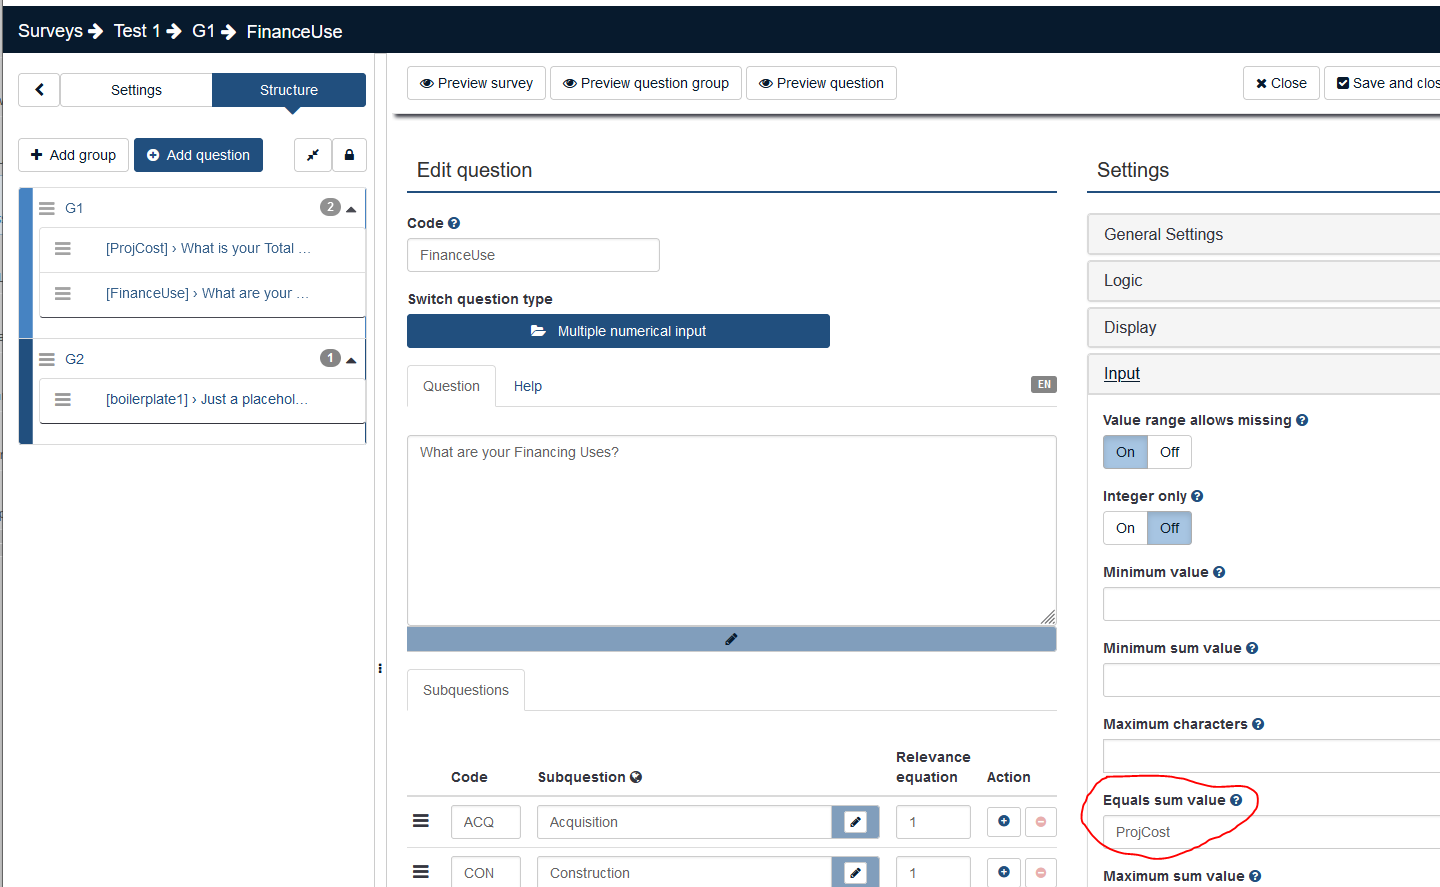Select On for Value range allows missing
Image resolution: width=1440 pixels, height=887 pixels.
coord(1125,452)
